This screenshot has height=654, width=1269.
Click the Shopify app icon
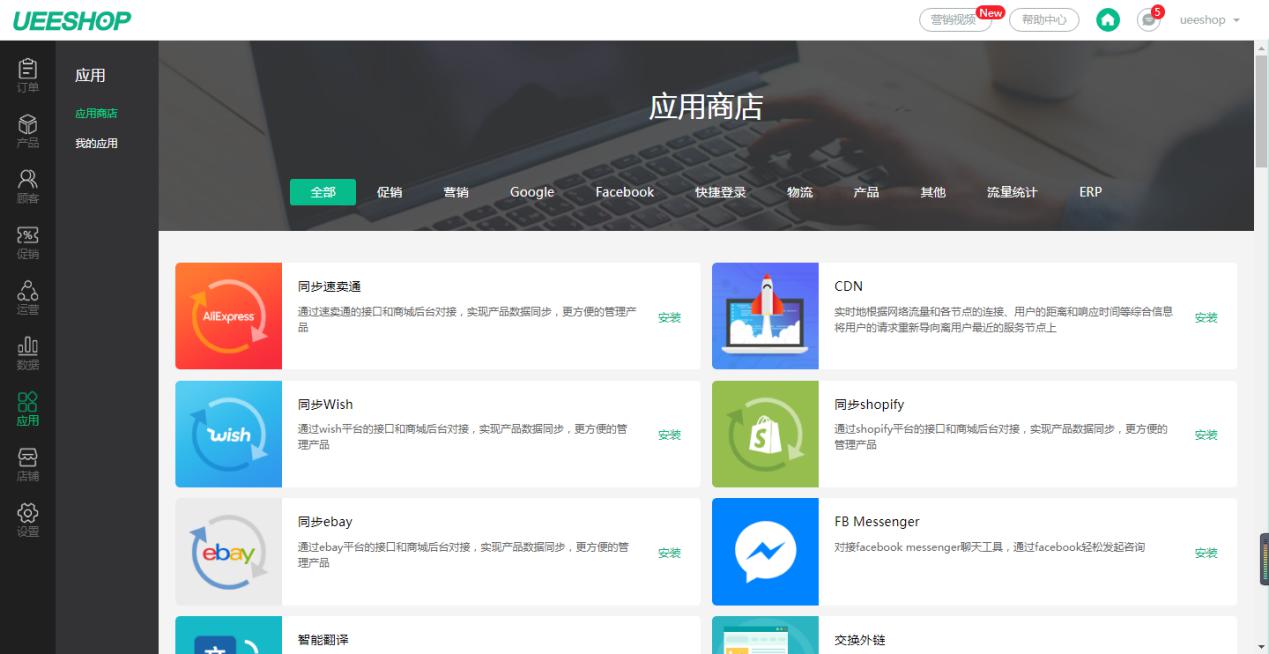pyautogui.click(x=765, y=434)
